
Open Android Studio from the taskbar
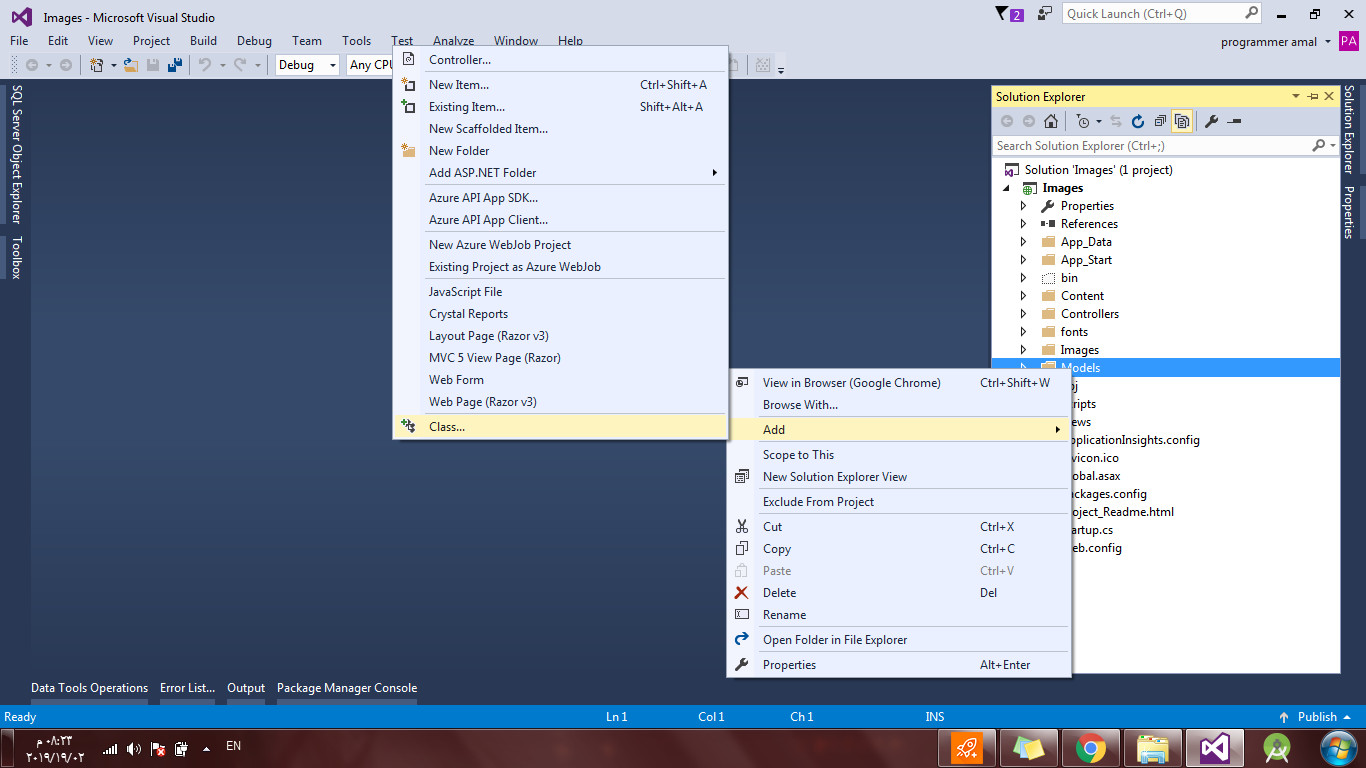pos(1276,748)
